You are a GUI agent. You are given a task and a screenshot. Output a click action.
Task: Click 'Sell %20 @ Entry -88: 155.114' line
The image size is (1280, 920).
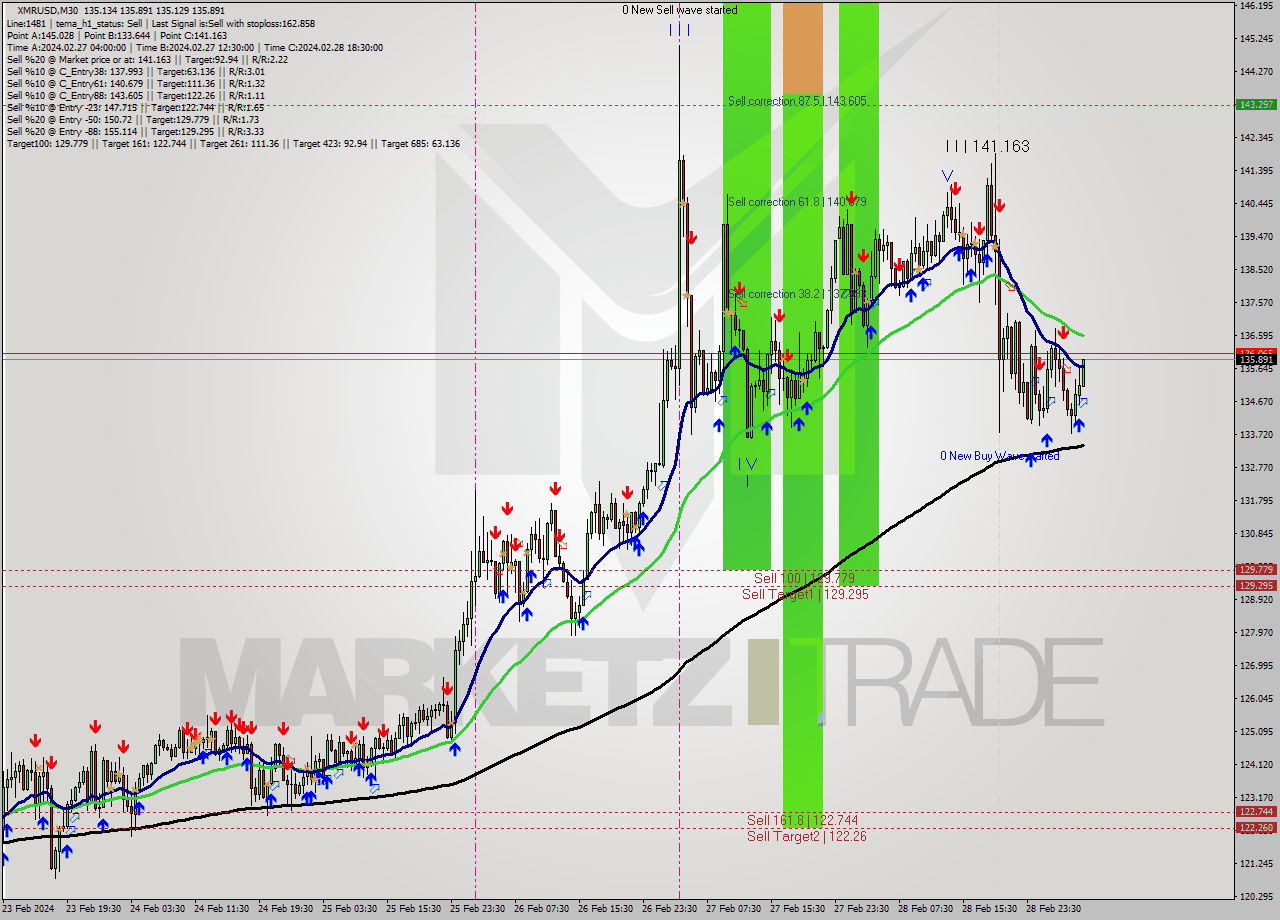[135, 131]
